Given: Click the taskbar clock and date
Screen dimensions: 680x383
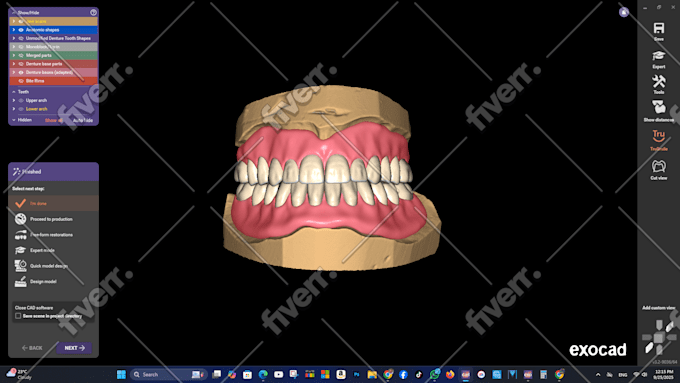Looking at the screenshot, I should pyautogui.click(x=664, y=374).
